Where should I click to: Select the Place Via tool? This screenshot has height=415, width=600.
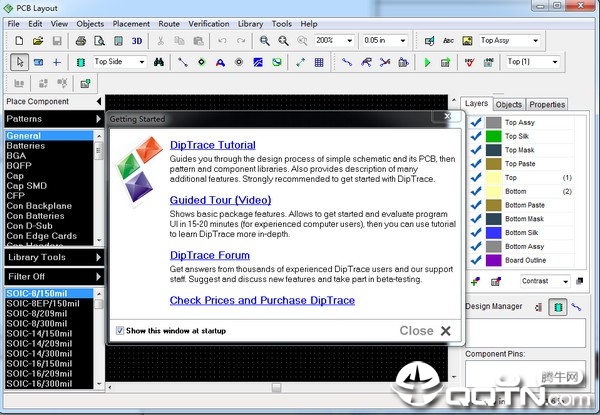point(239,62)
